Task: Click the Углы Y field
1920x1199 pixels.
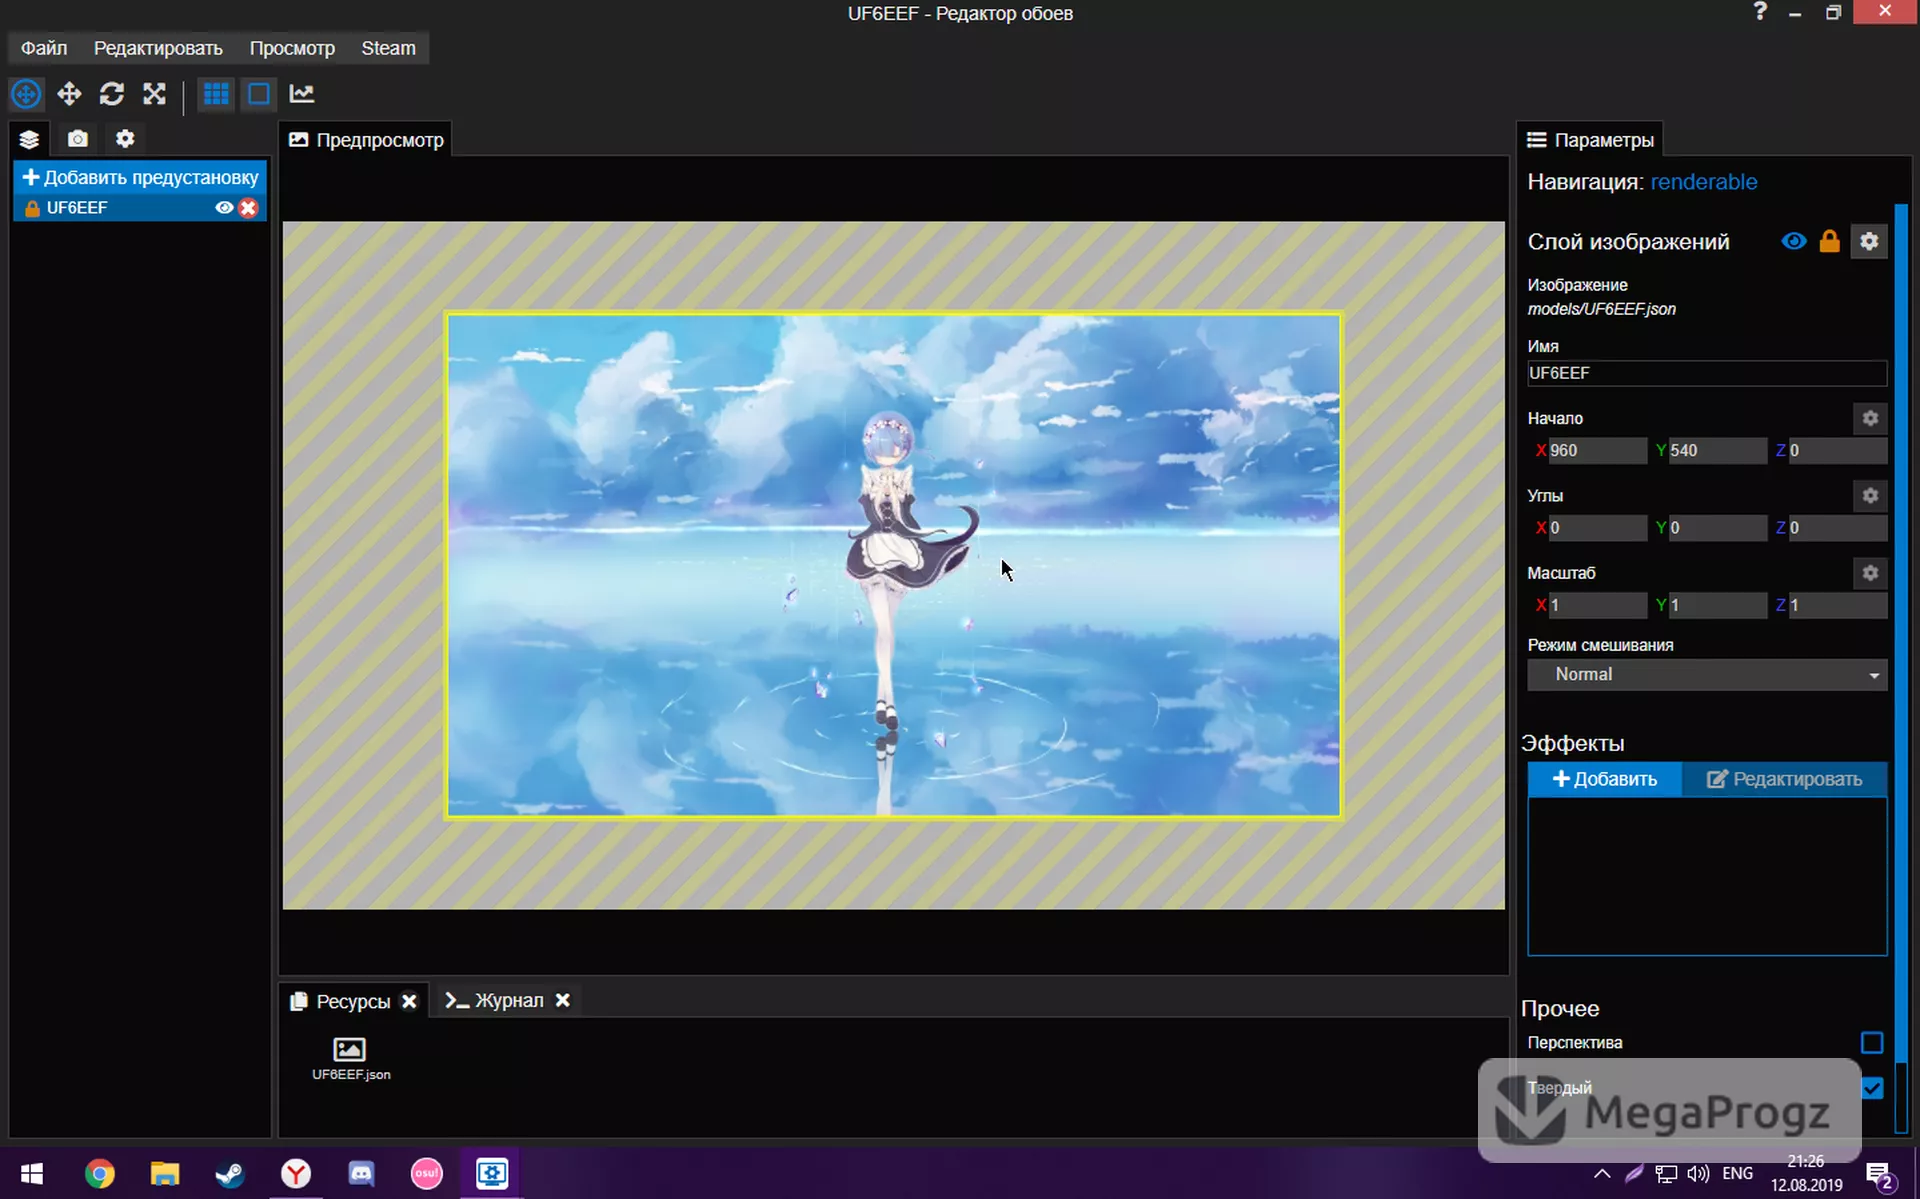Action: pos(1717,527)
